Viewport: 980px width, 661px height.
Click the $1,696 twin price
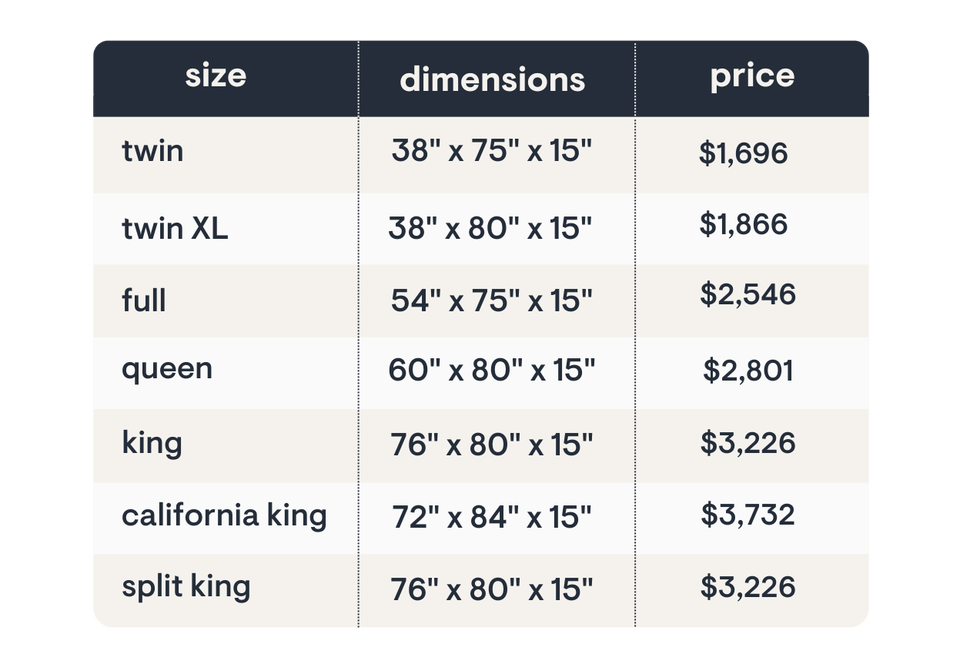pyautogui.click(x=743, y=153)
